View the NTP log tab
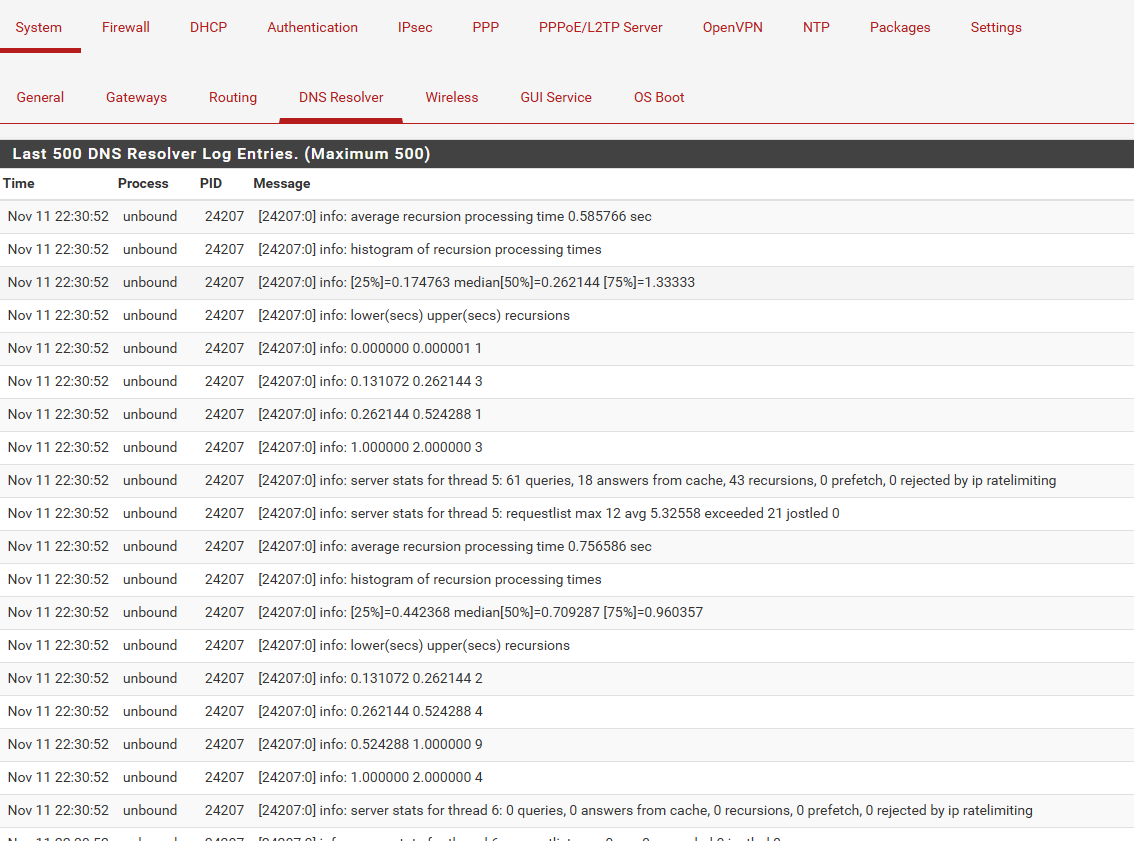 tap(816, 27)
